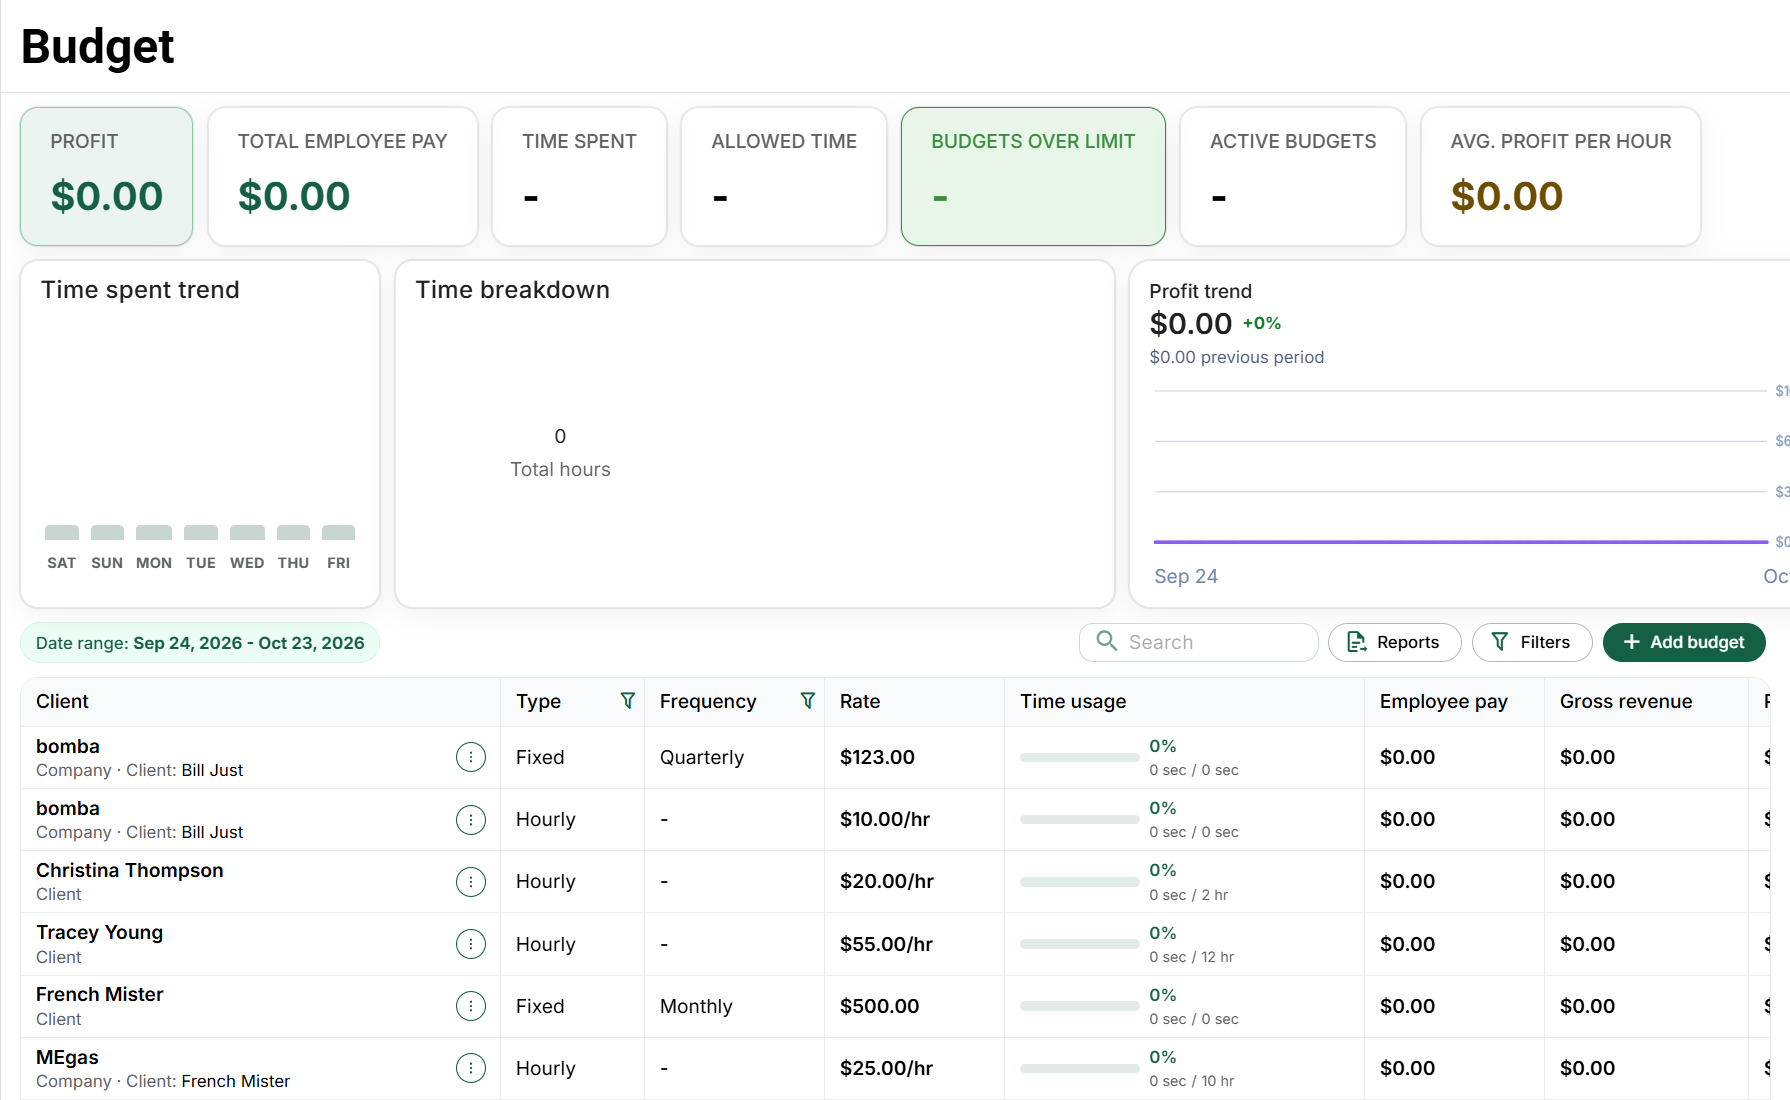Filter by Frequency column funnel icon
The width and height of the screenshot is (1790, 1100).
click(x=807, y=701)
